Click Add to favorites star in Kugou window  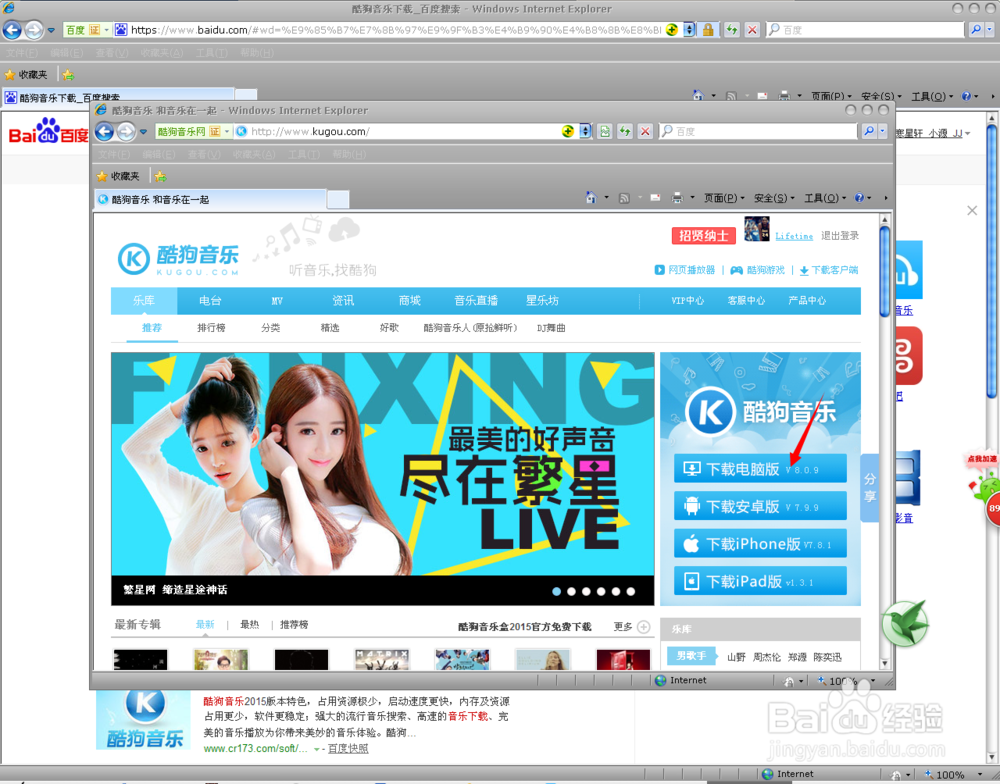[x=160, y=176]
